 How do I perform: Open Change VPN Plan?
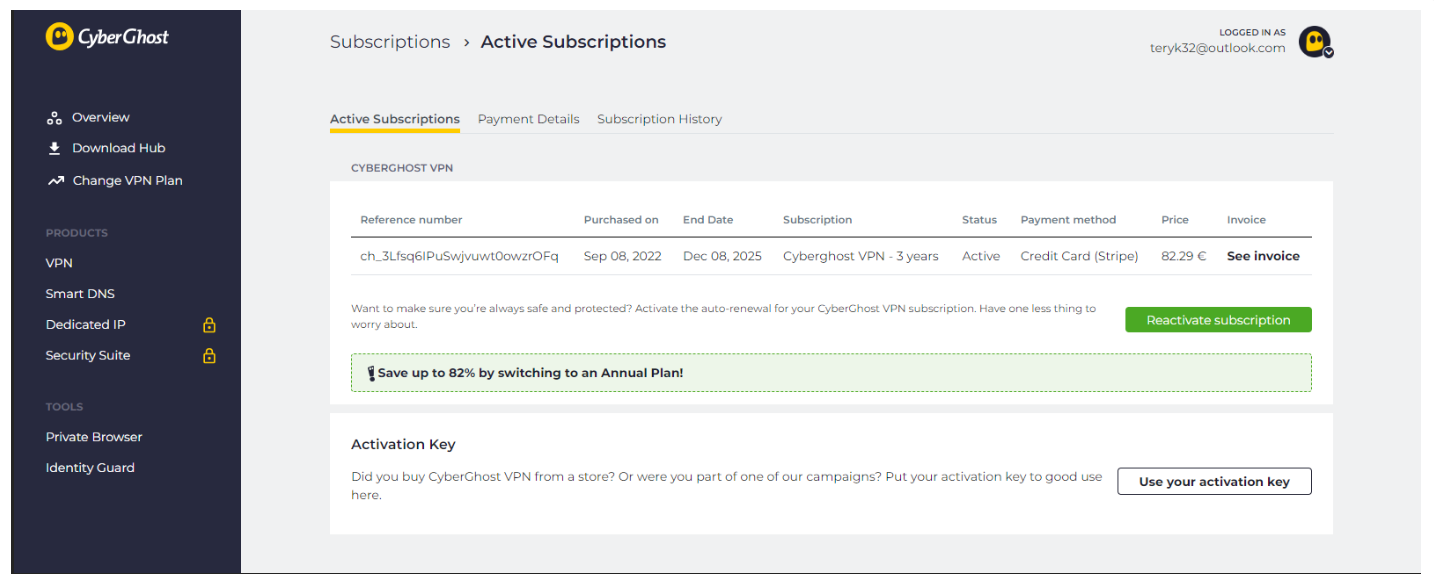coord(128,181)
